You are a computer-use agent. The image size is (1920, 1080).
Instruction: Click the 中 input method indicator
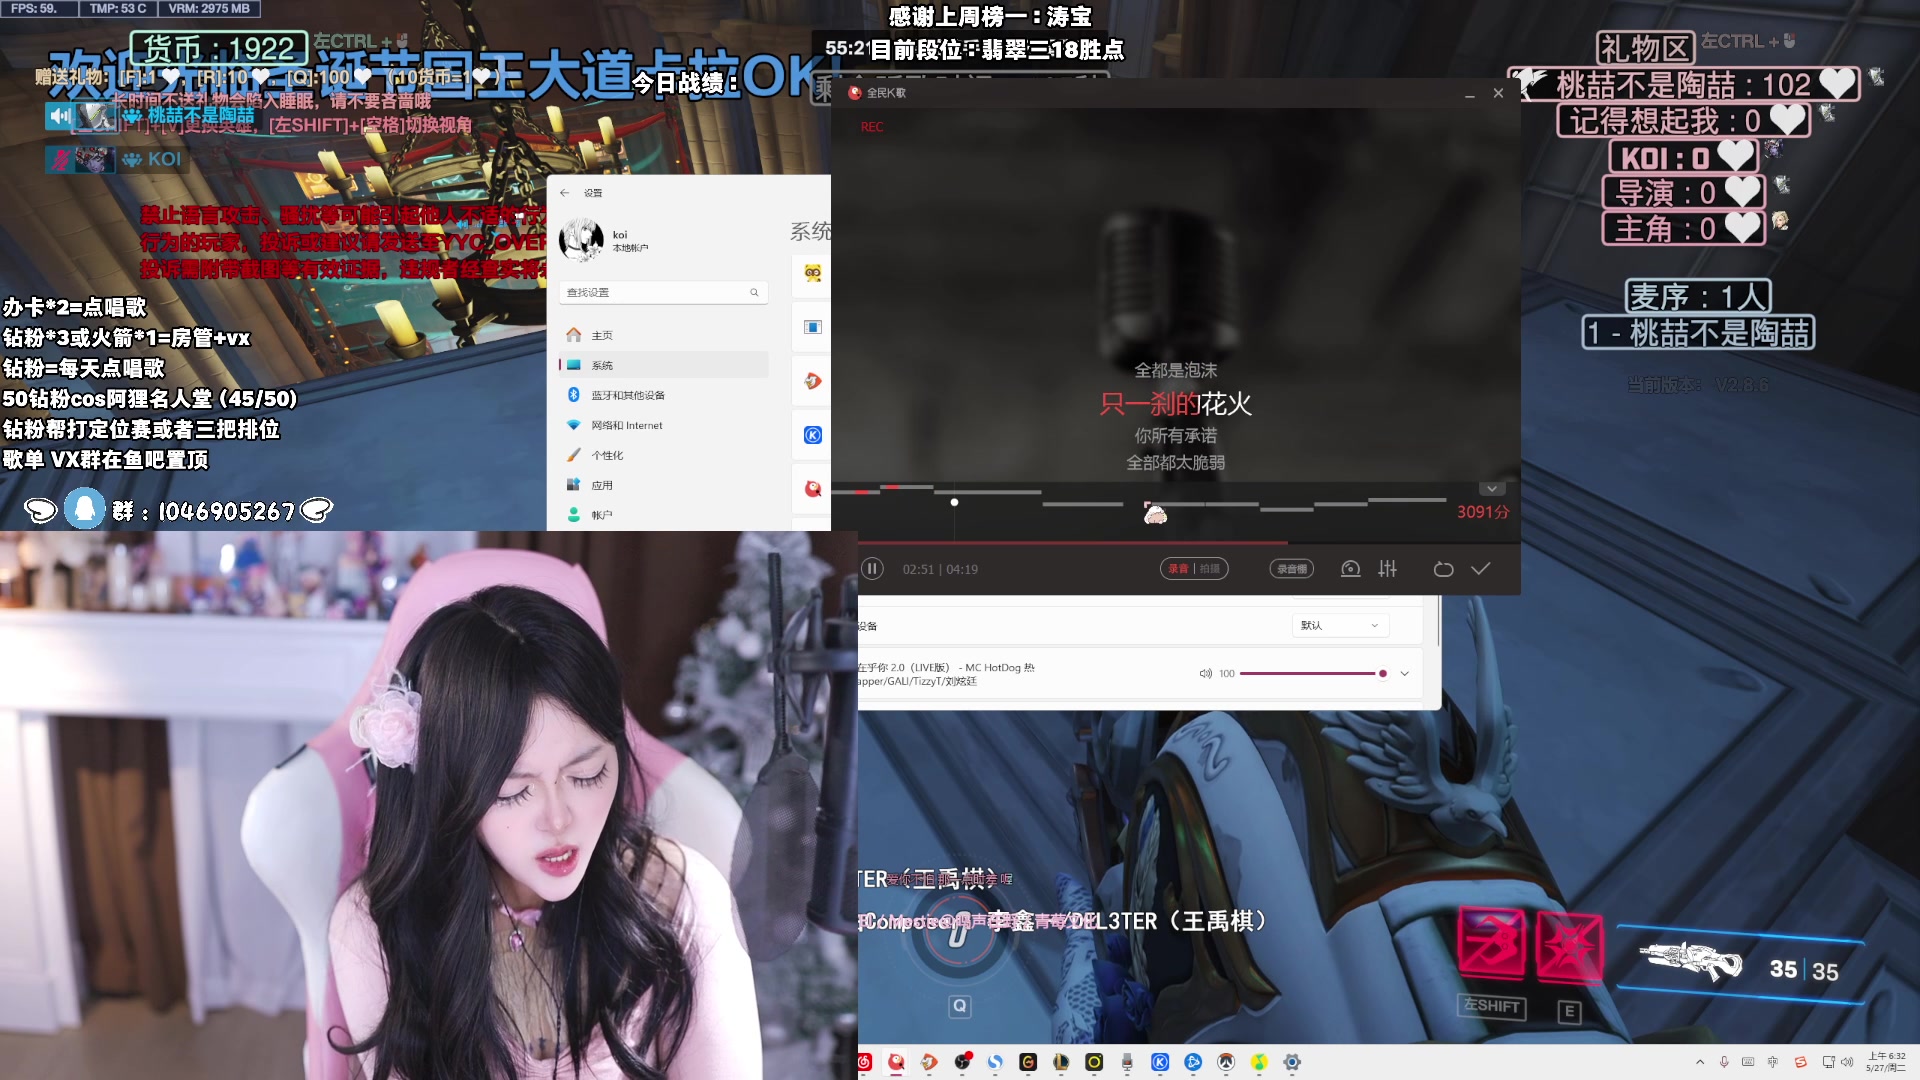click(x=1773, y=1062)
